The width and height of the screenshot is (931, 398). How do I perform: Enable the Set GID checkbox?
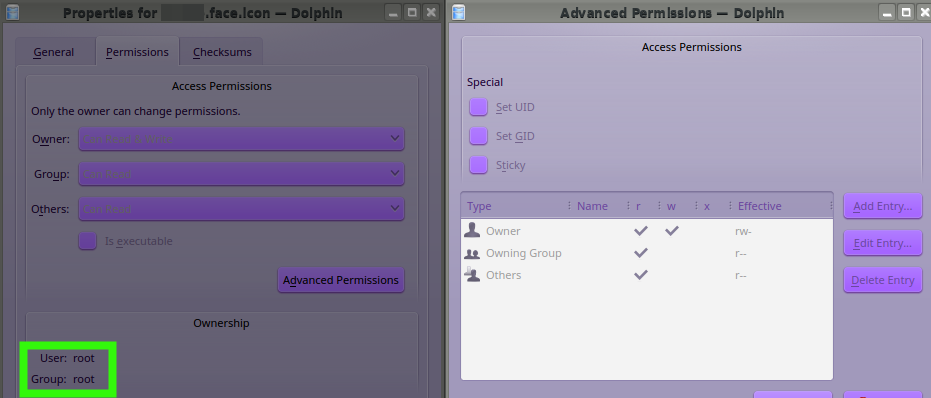tap(479, 136)
